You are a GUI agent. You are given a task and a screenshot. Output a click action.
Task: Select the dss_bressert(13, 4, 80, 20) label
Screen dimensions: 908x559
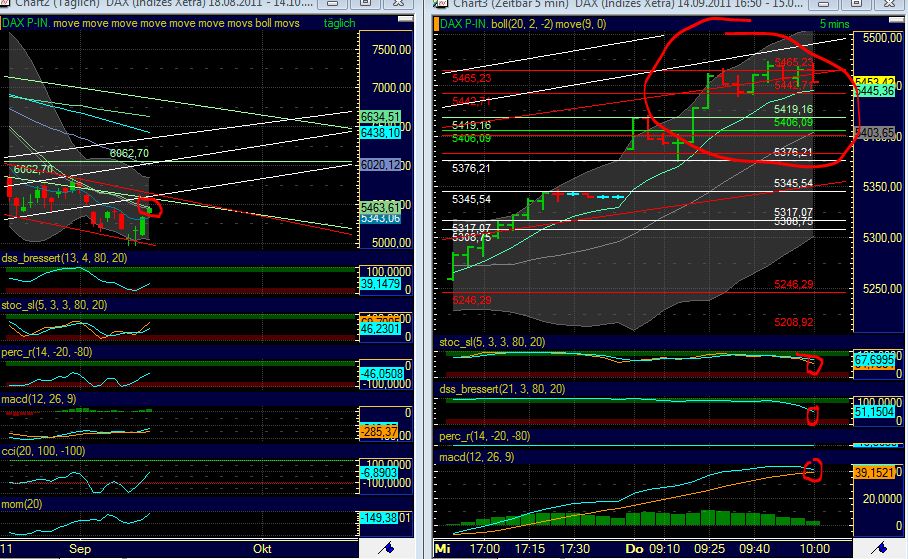tap(64, 258)
